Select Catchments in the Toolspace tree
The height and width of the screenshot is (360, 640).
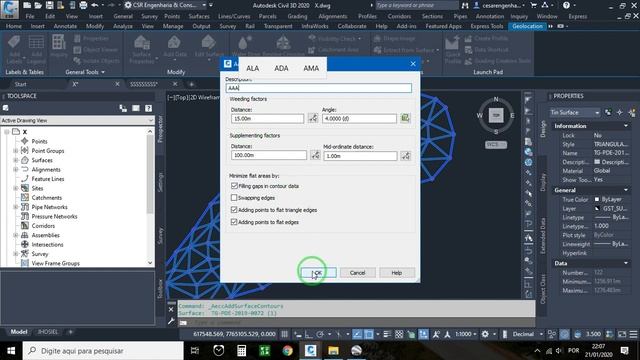(47, 198)
